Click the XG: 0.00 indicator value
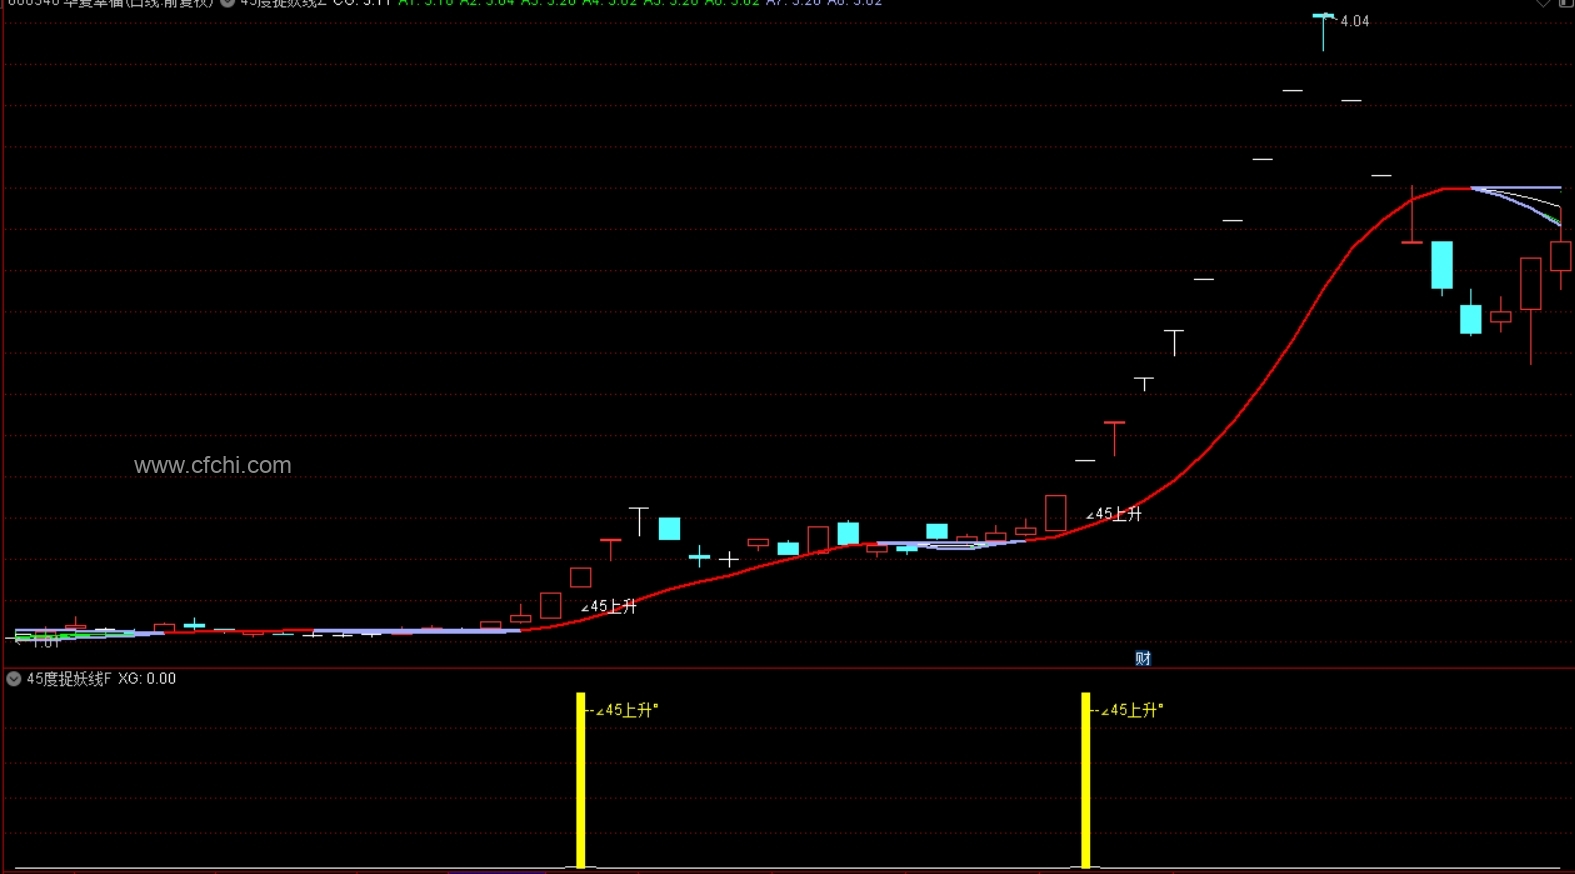Image resolution: width=1575 pixels, height=874 pixels. pyautogui.click(x=147, y=679)
